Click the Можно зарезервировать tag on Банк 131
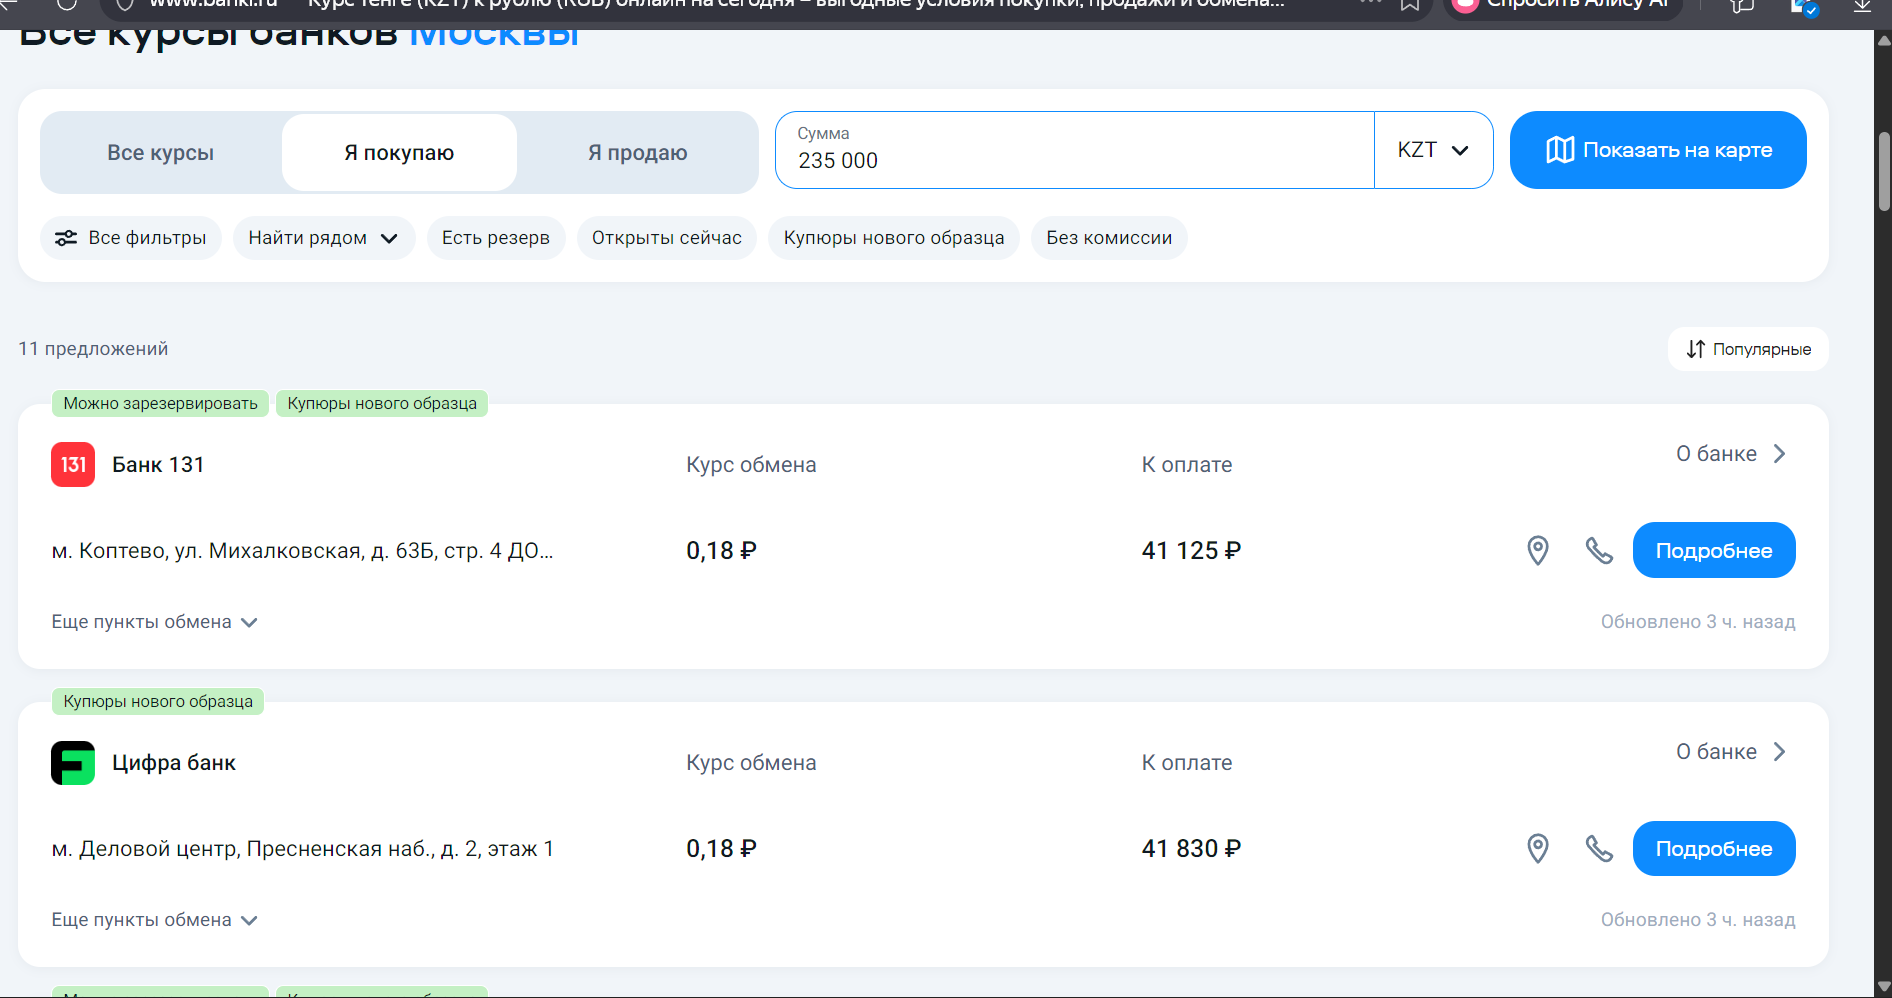This screenshot has width=1892, height=998. click(161, 404)
